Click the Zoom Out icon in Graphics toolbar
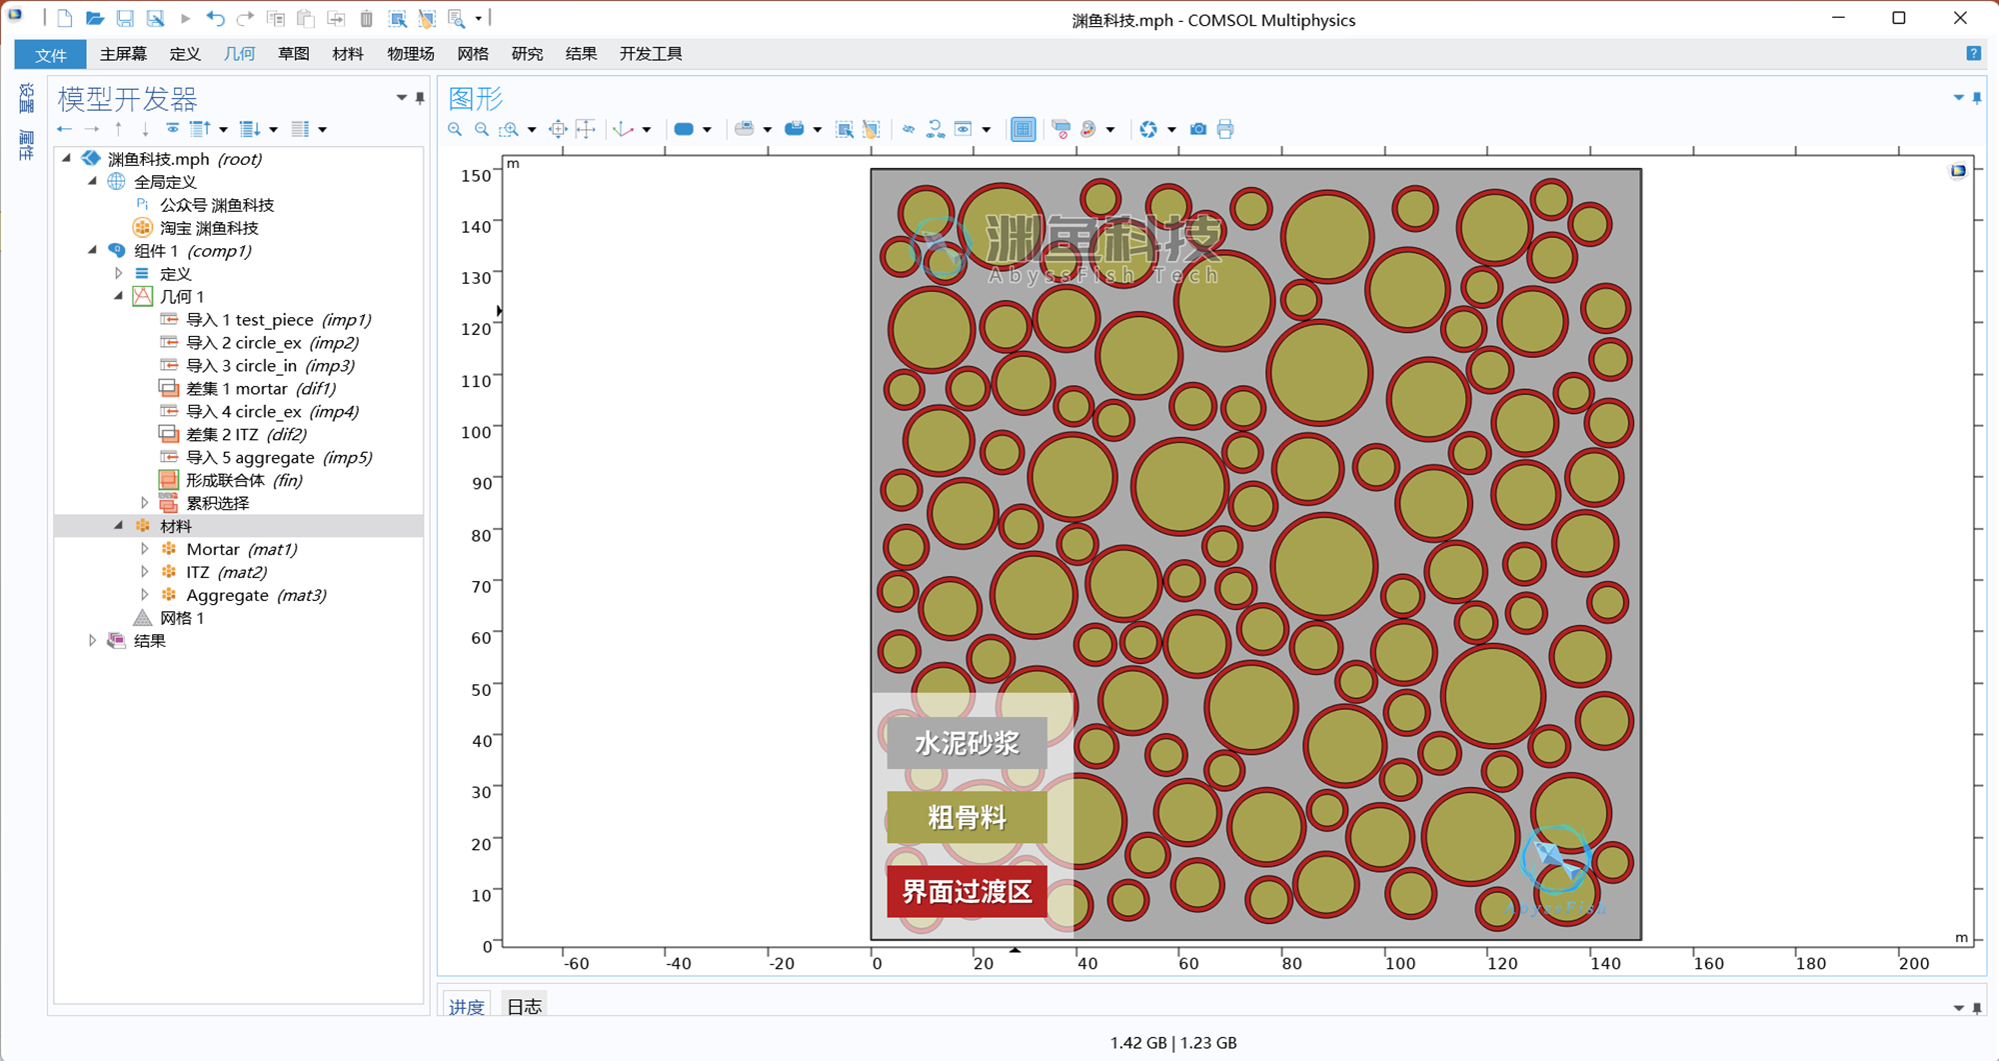Viewport: 1999px width, 1061px height. coord(482,129)
